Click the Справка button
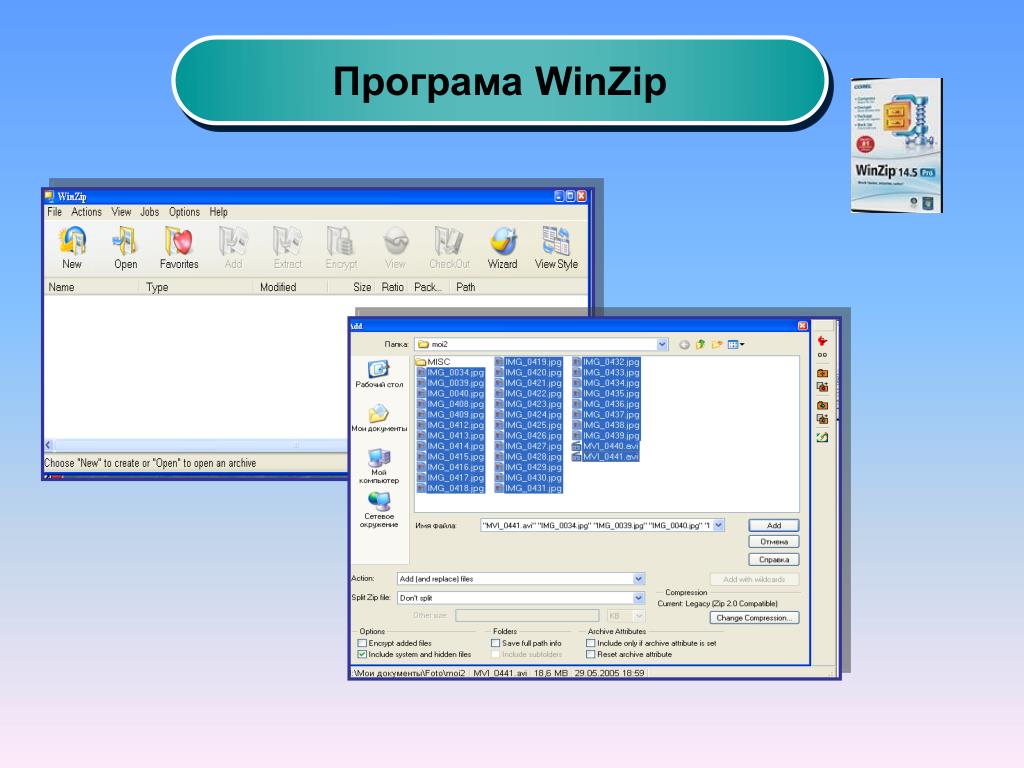 coord(774,560)
